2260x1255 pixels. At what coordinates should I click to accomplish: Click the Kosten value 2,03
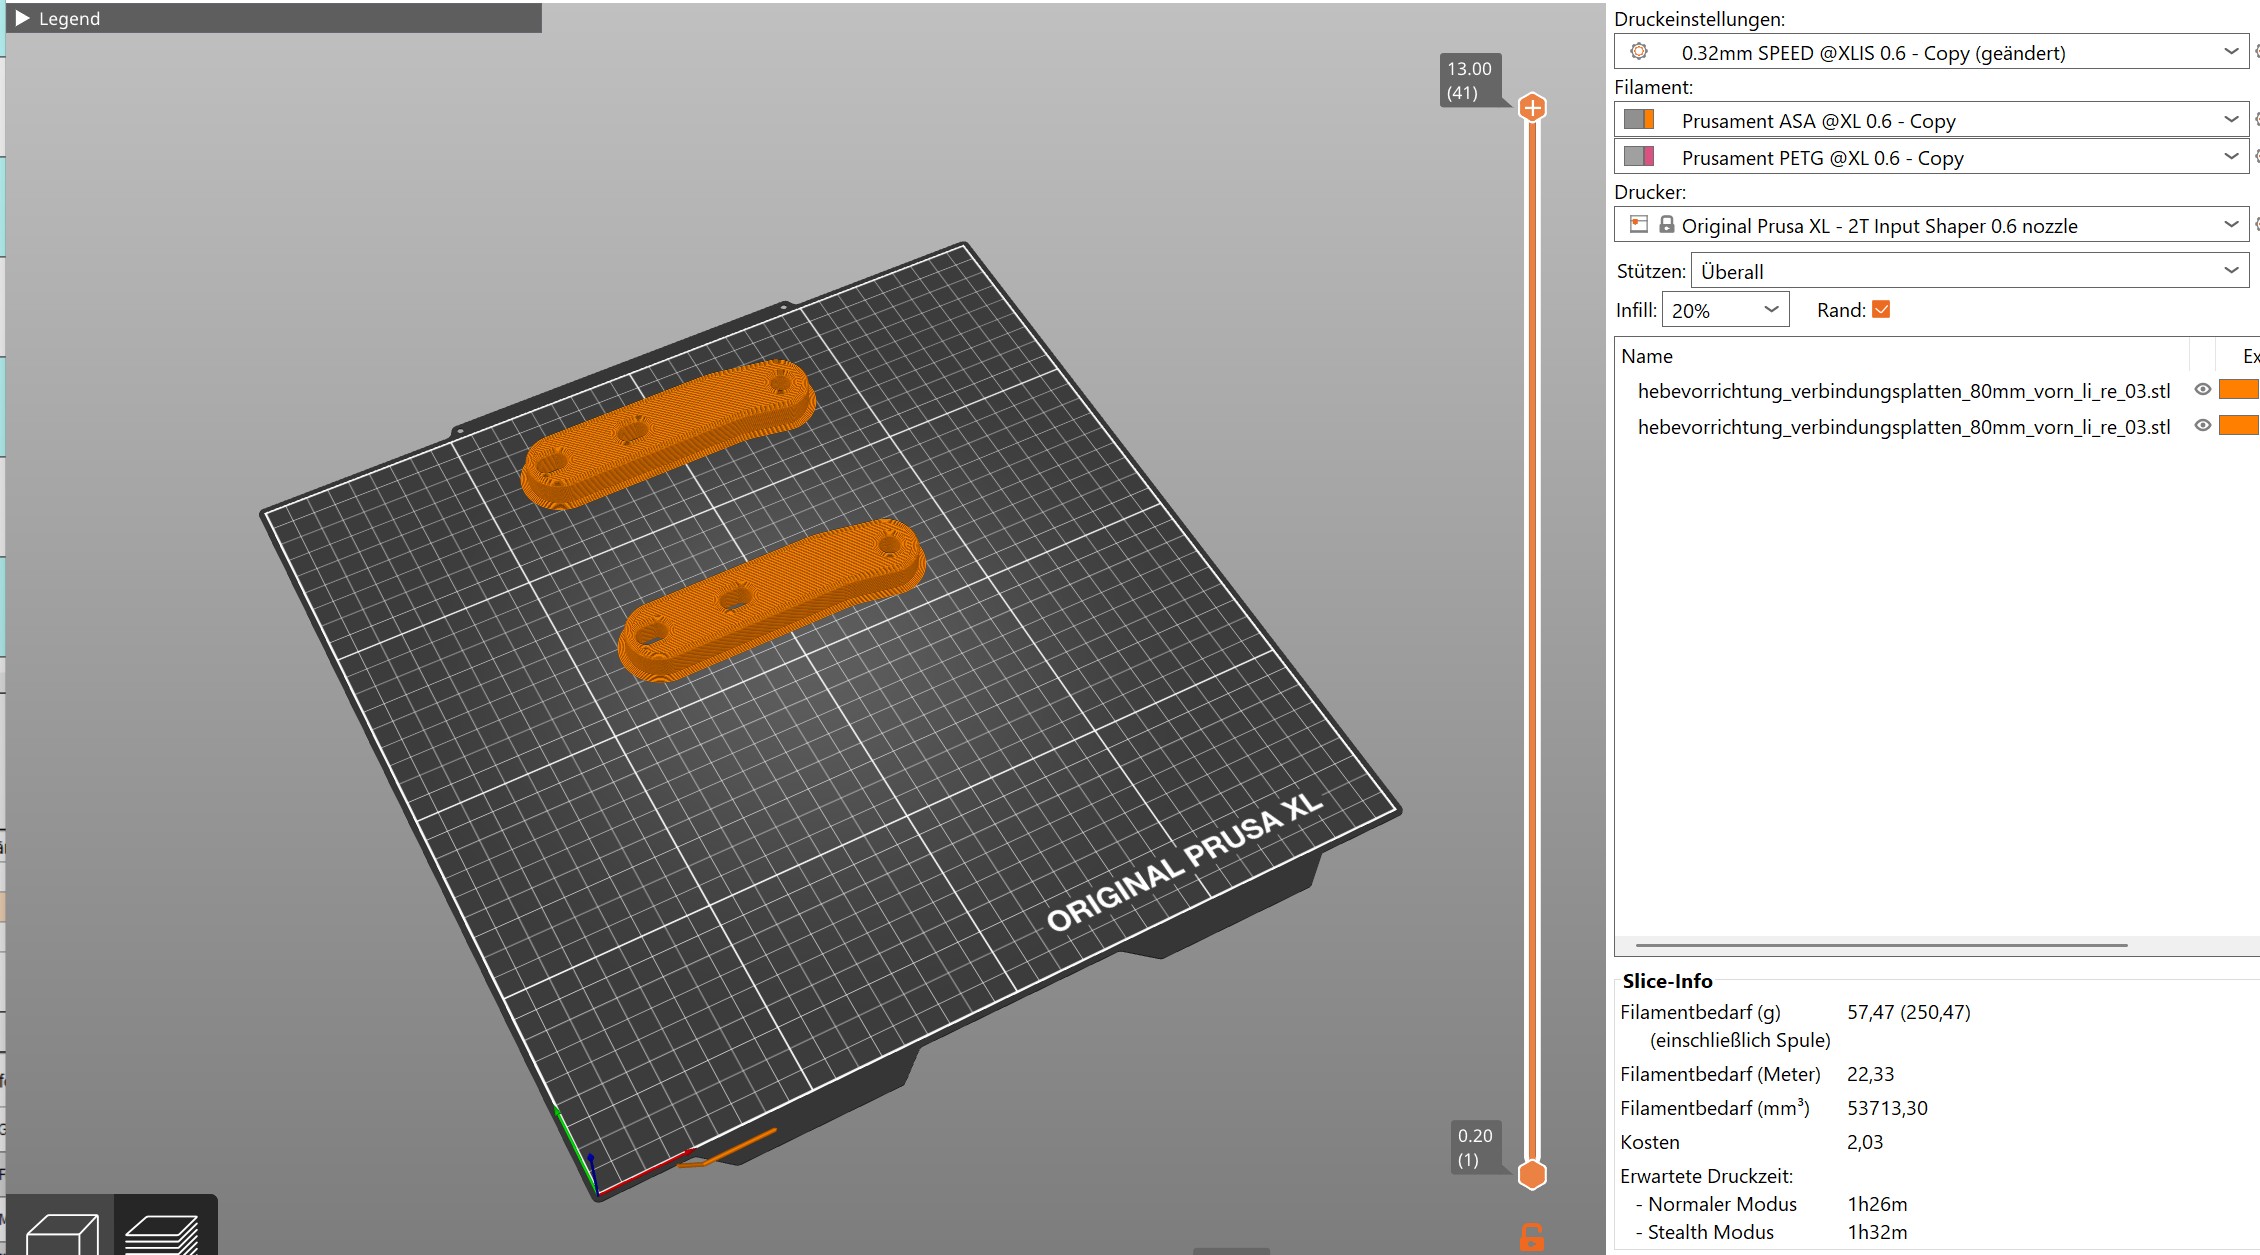click(1864, 1142)
